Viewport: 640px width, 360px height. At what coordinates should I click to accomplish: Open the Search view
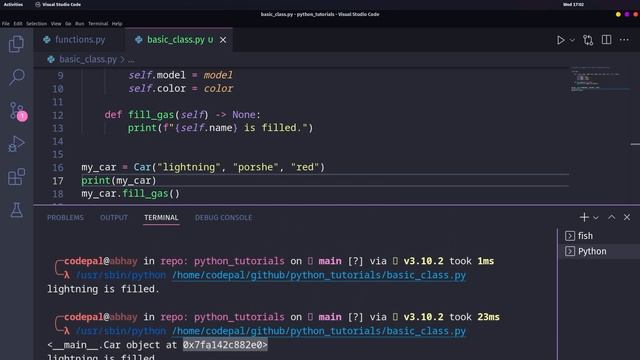click(x=16, y=77)
